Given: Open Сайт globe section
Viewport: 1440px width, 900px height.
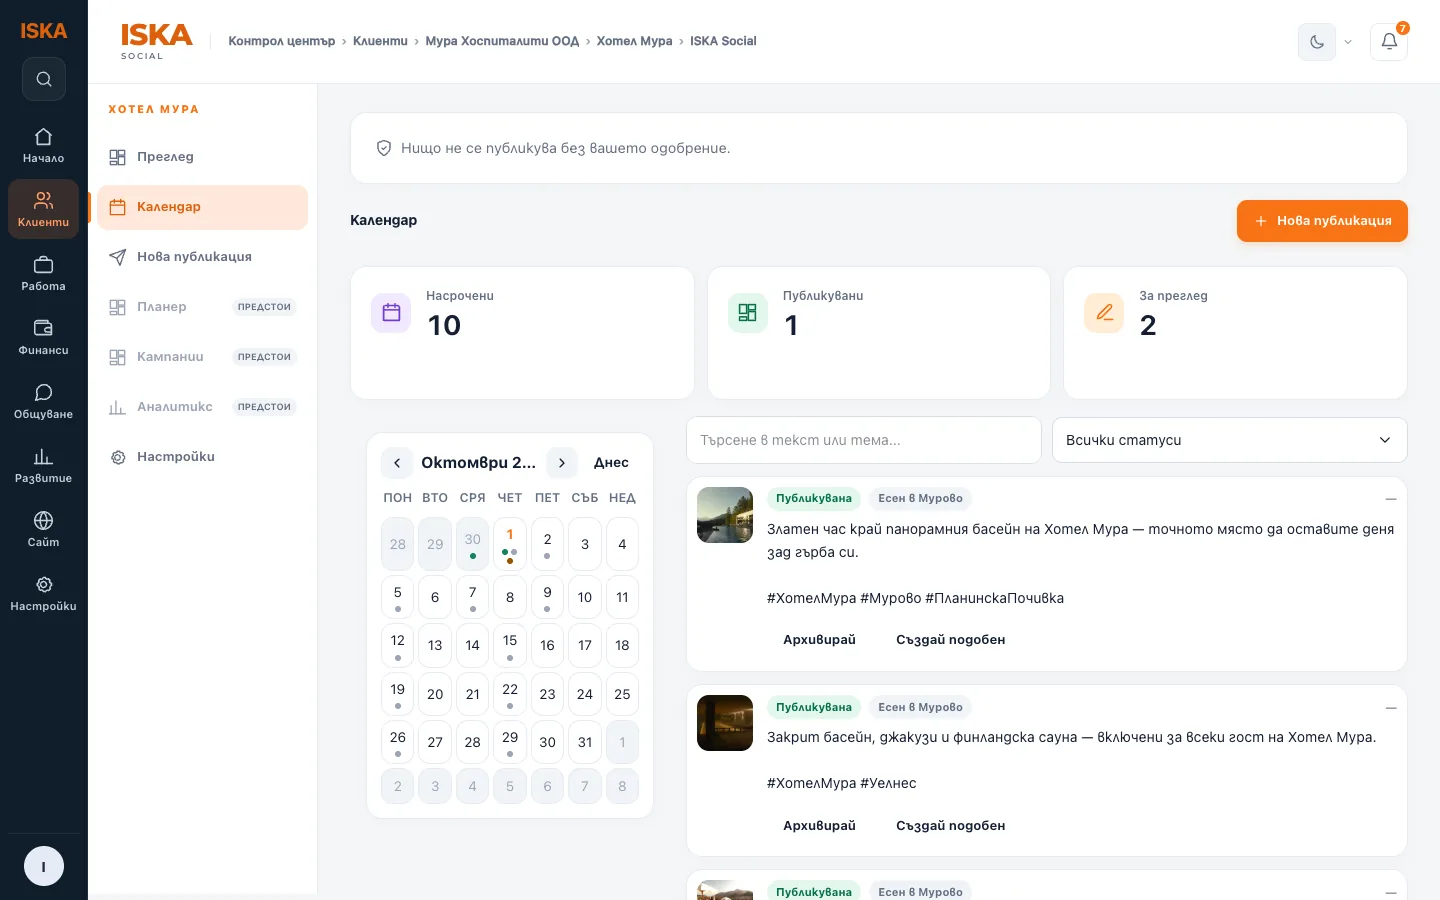Looking at the screenshot, I should pos(44,530).
